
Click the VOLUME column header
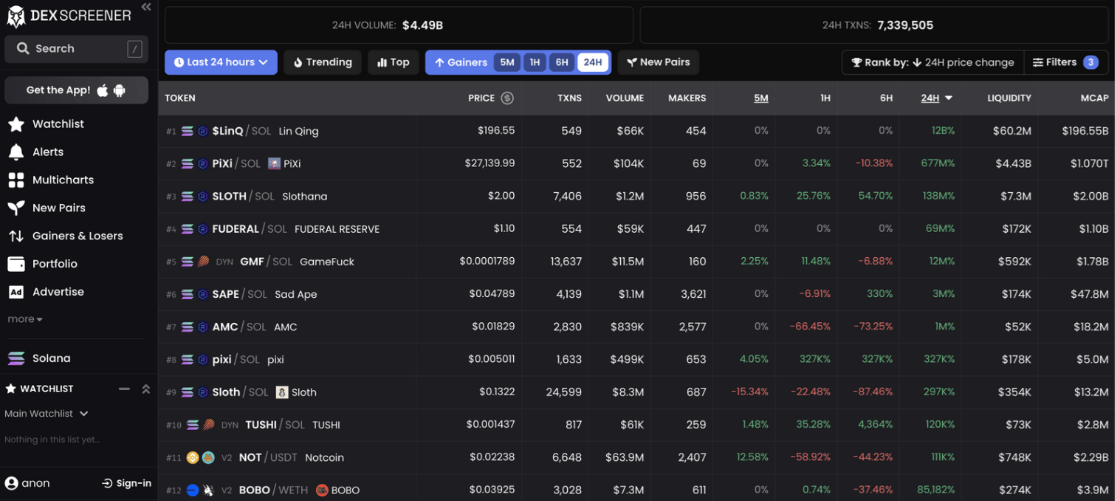625,98
